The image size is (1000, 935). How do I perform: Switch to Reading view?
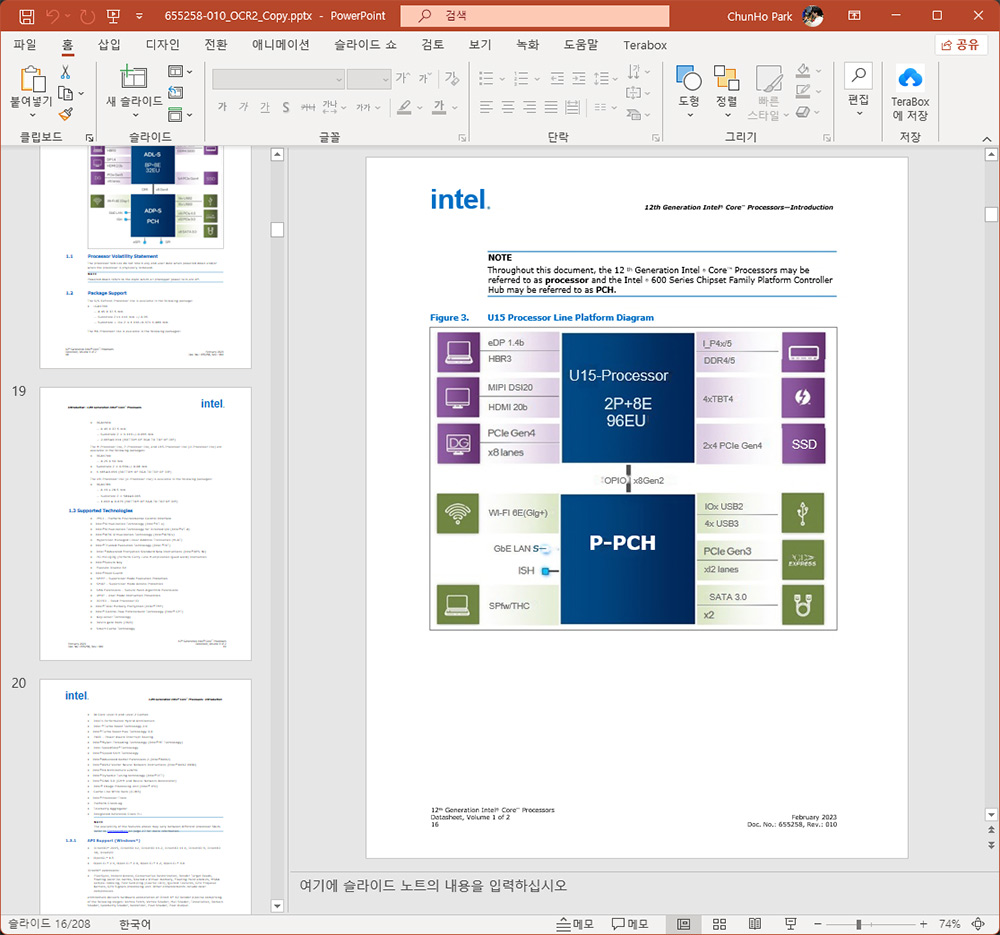(x=755, y=924)
